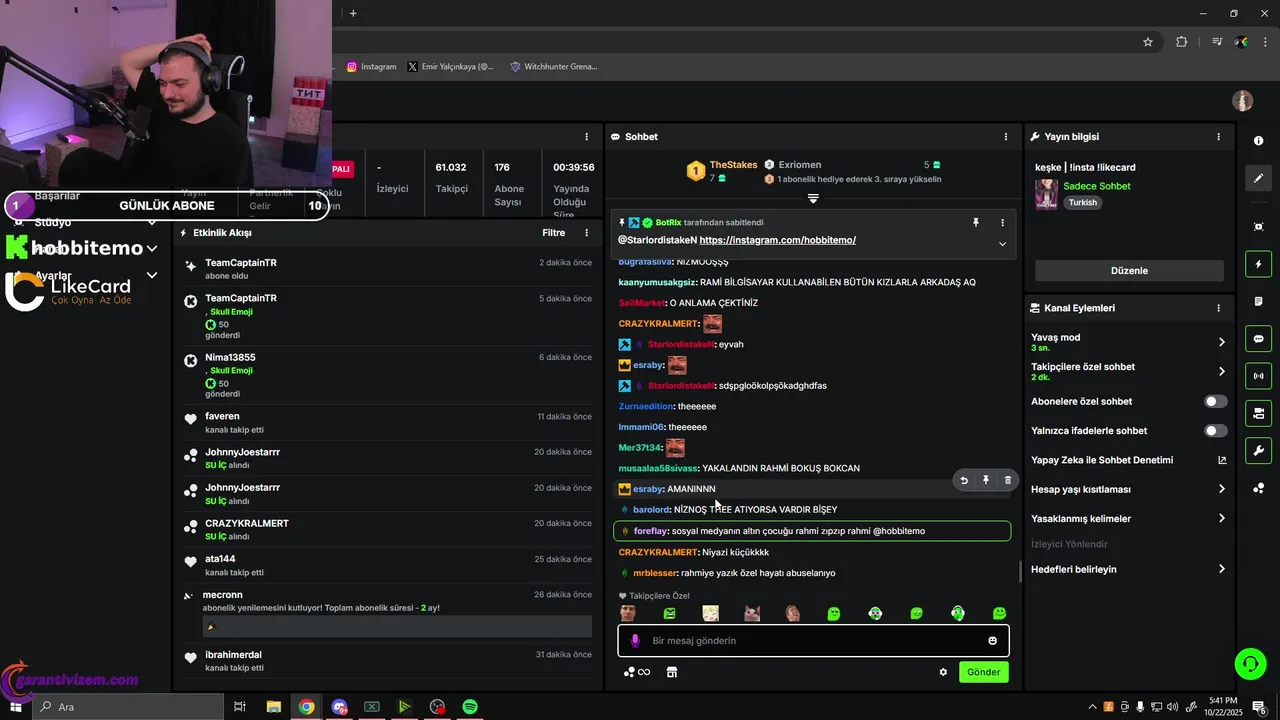1280x720 pixels.
Task: Click channel points infinity icon below chat
Action: (x=637, y=672)
